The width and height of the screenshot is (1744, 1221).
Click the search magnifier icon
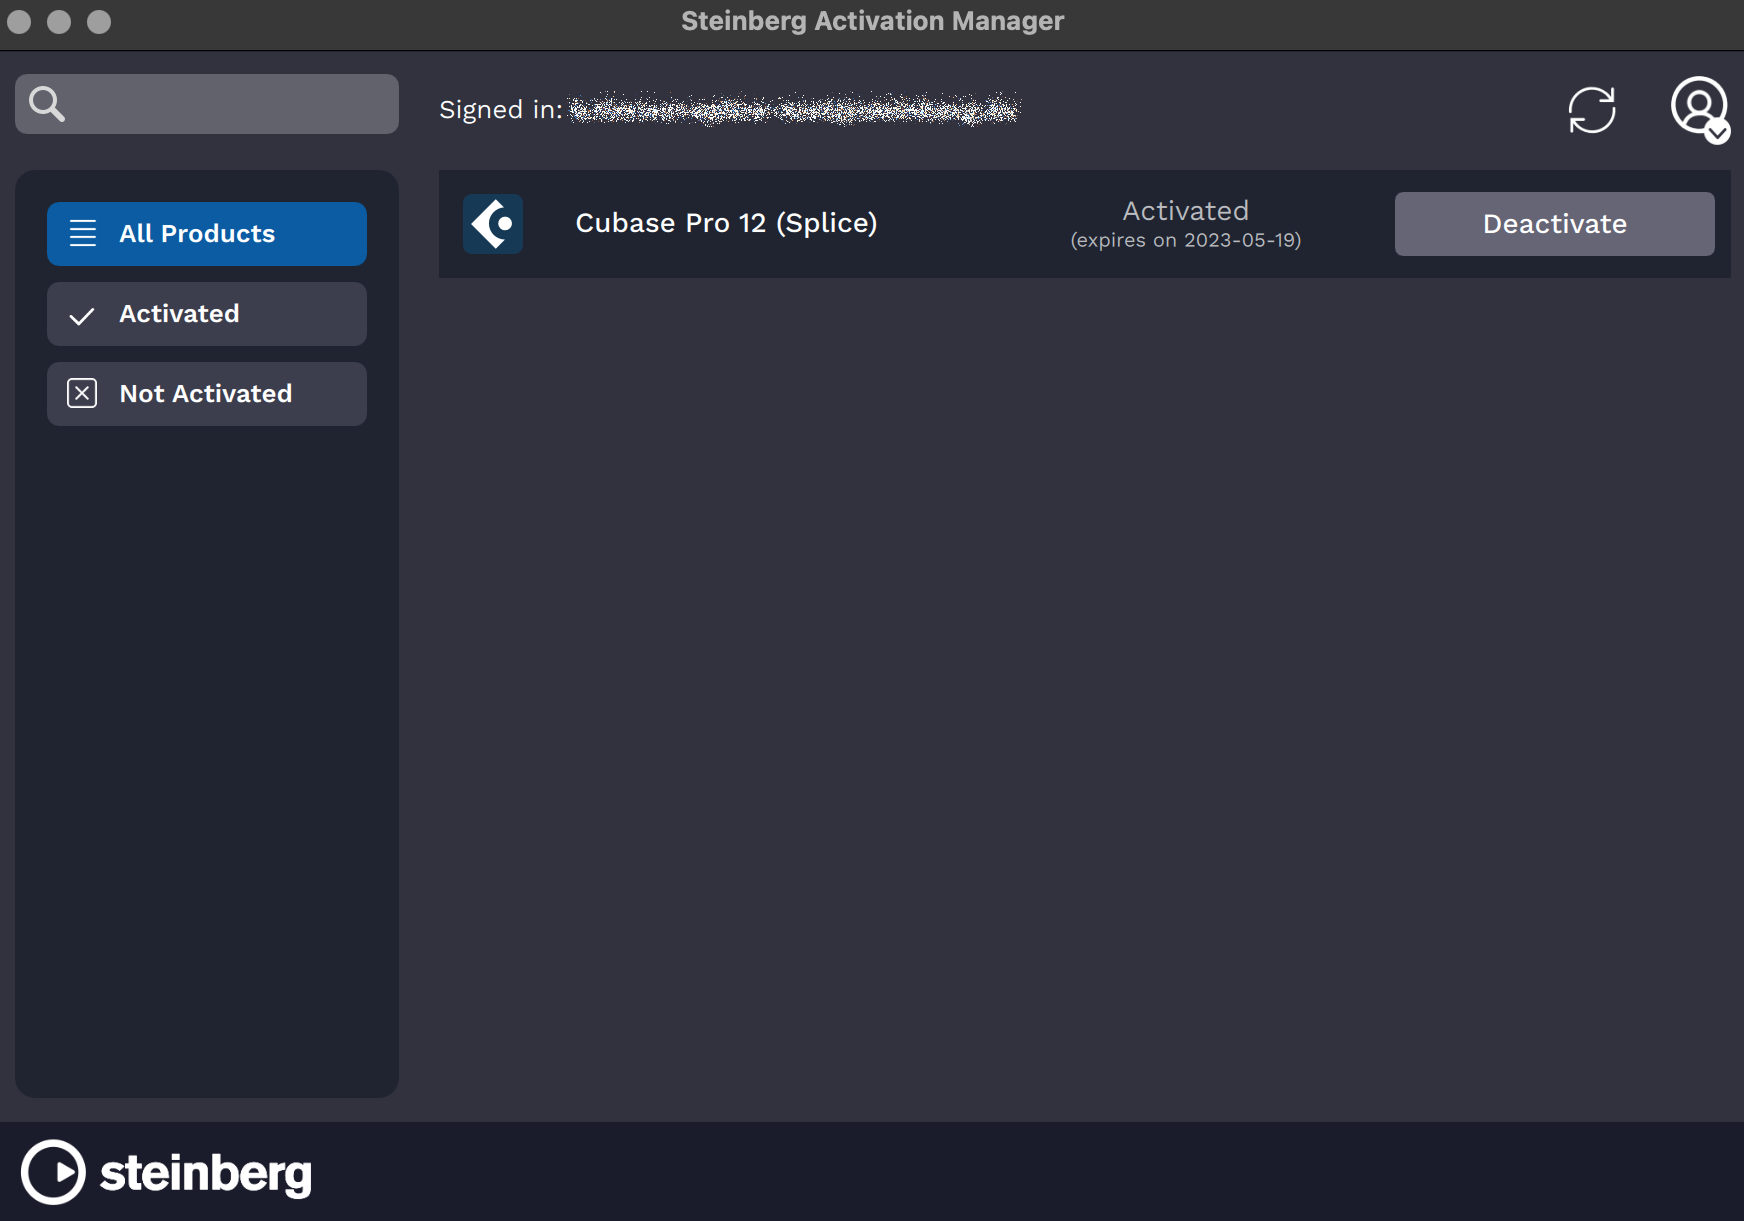(46, 103)
